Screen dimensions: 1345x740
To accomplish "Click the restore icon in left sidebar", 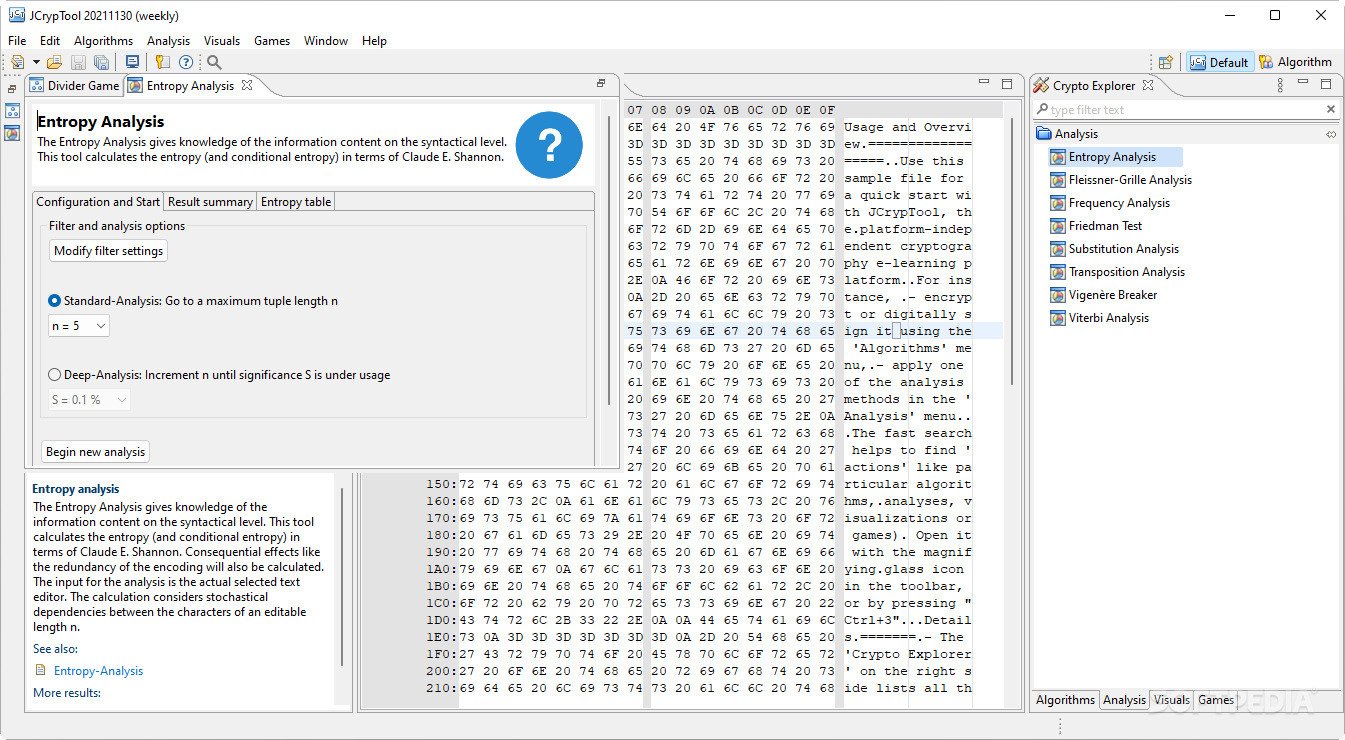I will [x=12, y=89].
